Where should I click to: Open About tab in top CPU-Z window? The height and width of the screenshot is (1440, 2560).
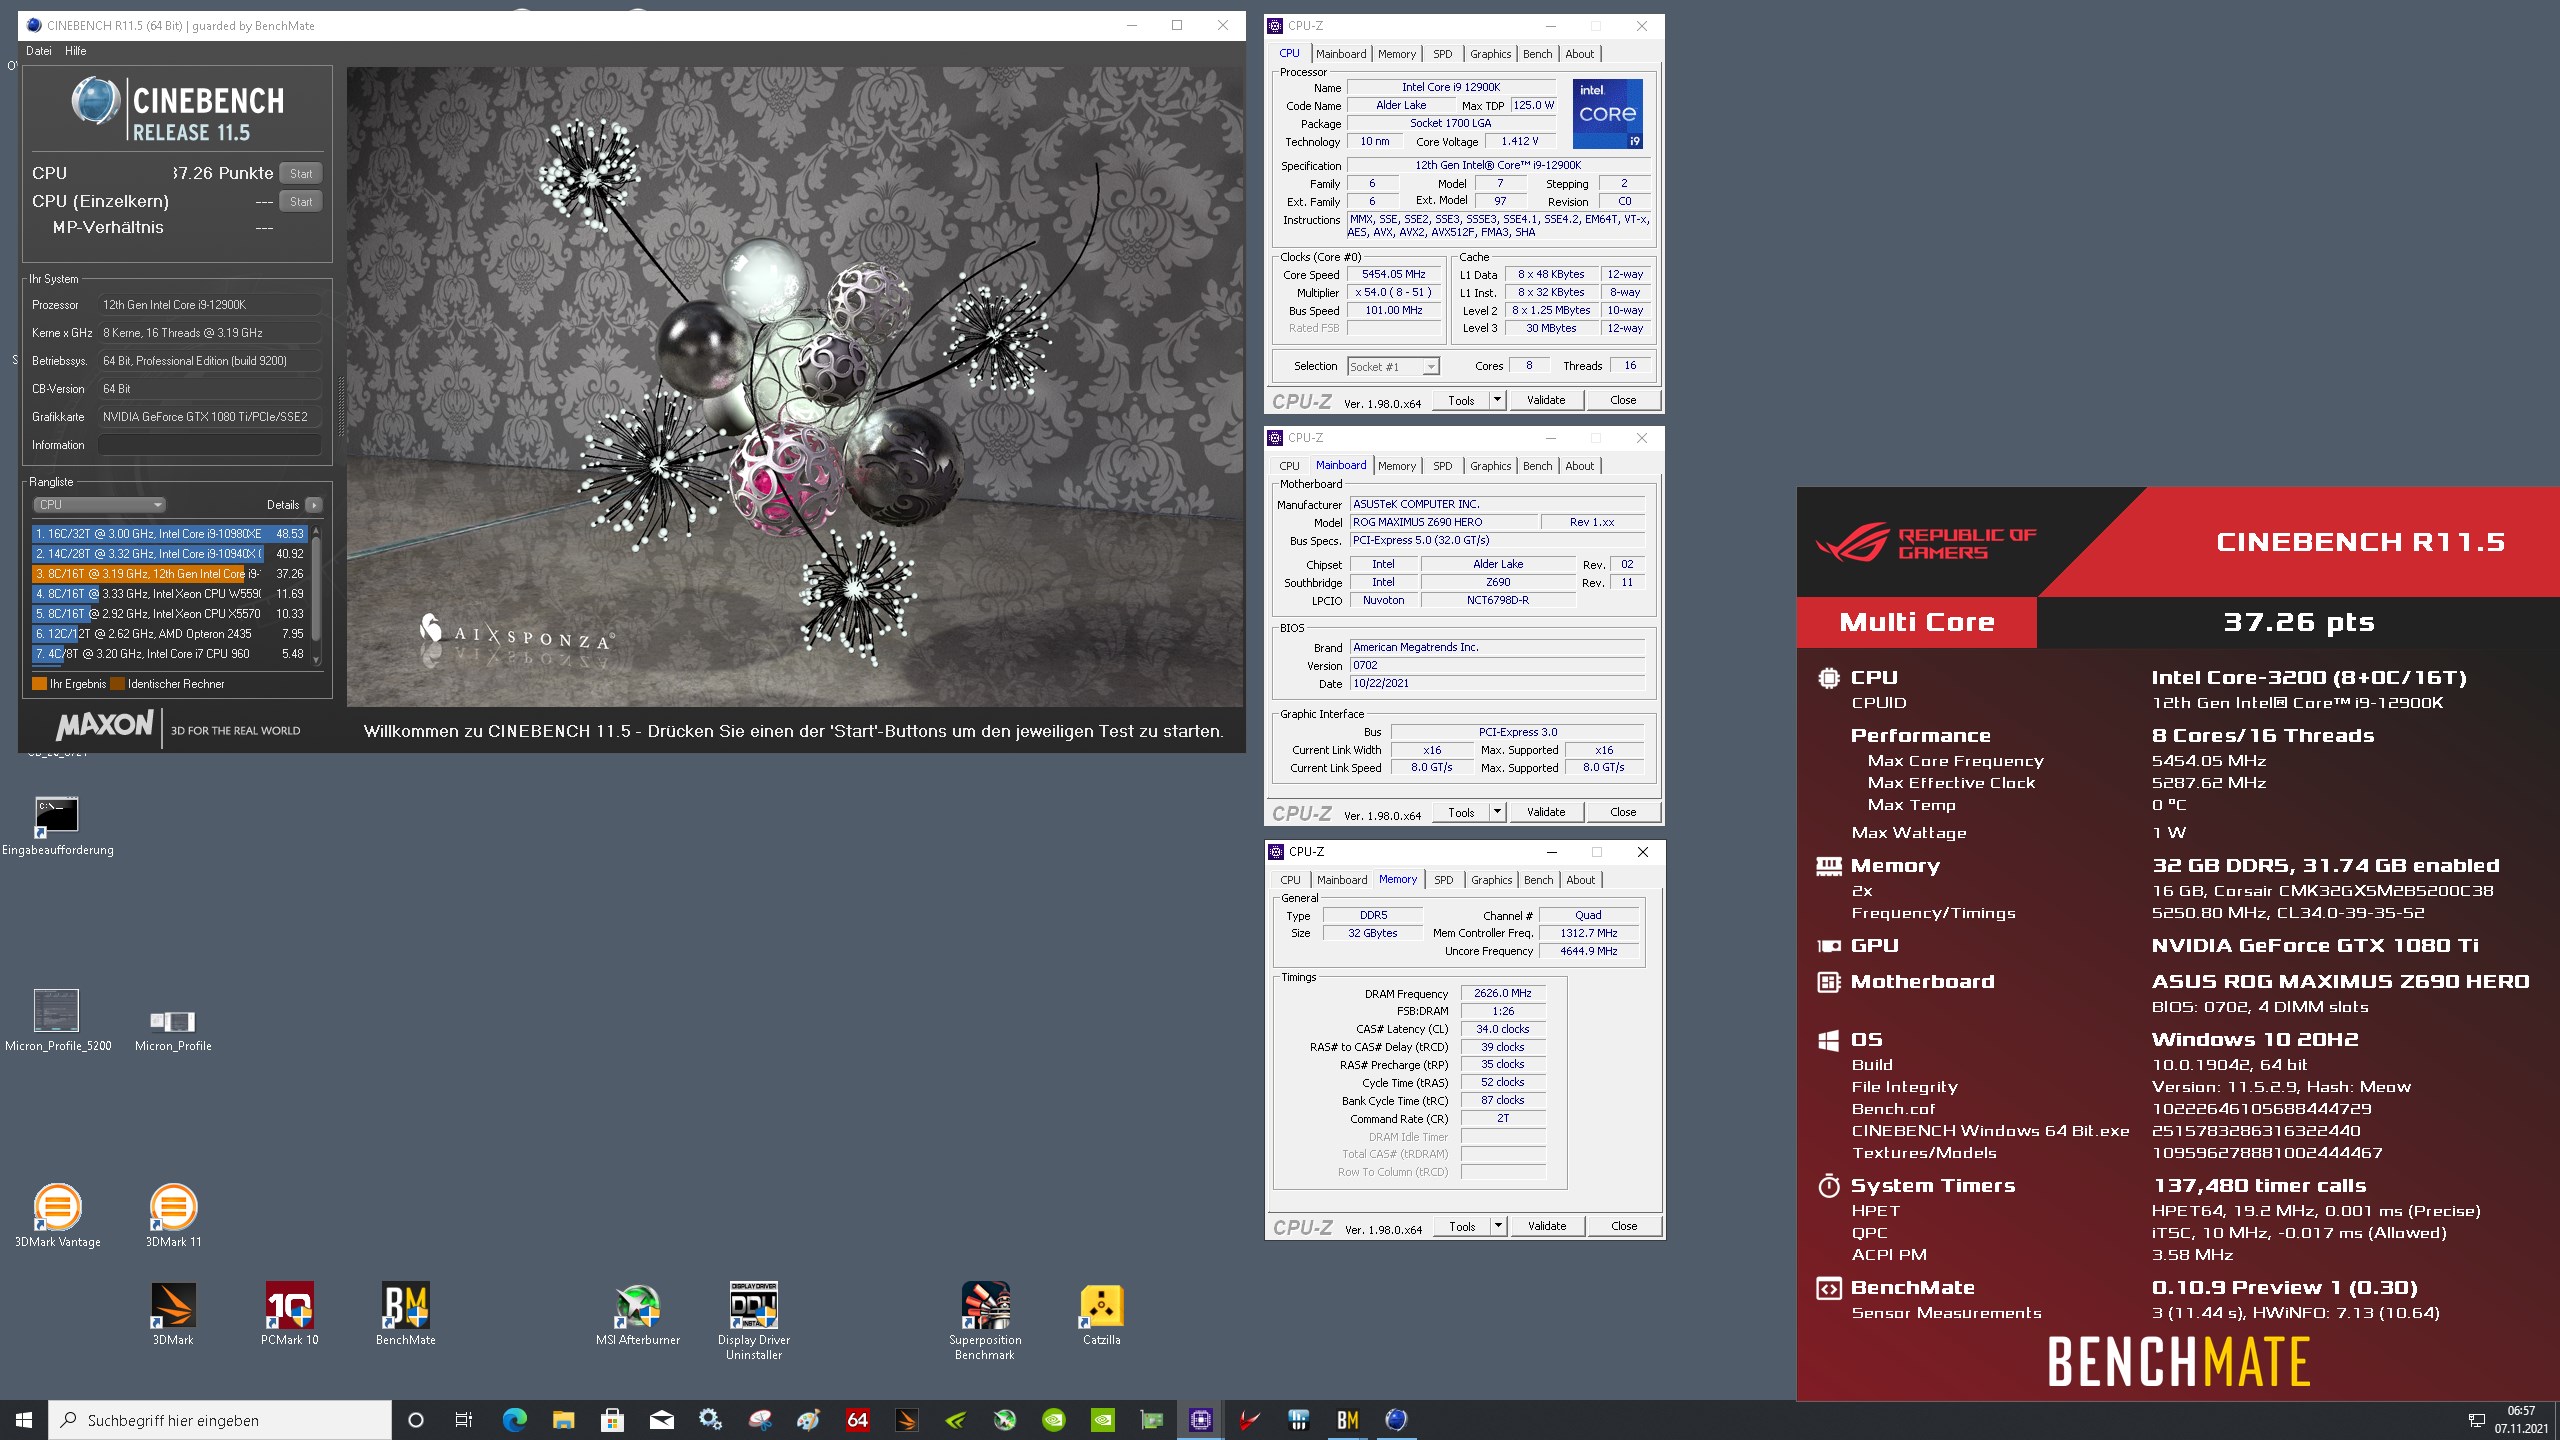click(x=1580, y=54)
